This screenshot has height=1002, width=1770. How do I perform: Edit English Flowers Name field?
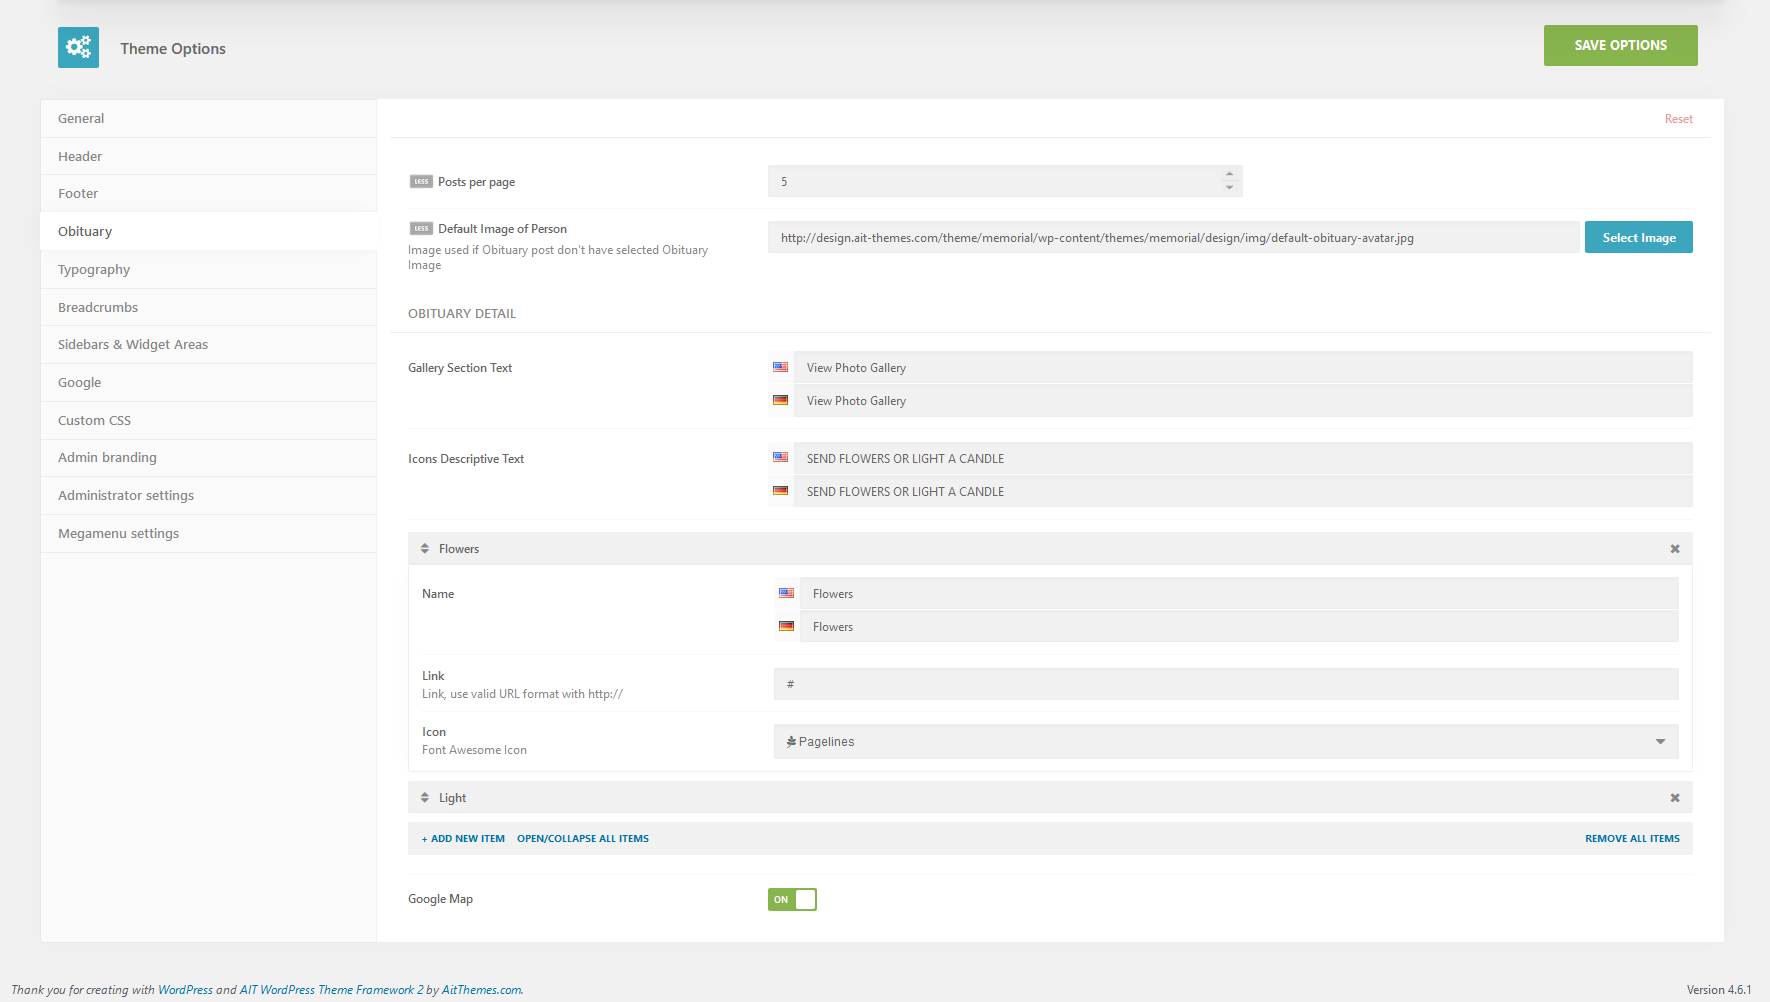tap(1239, 593)
